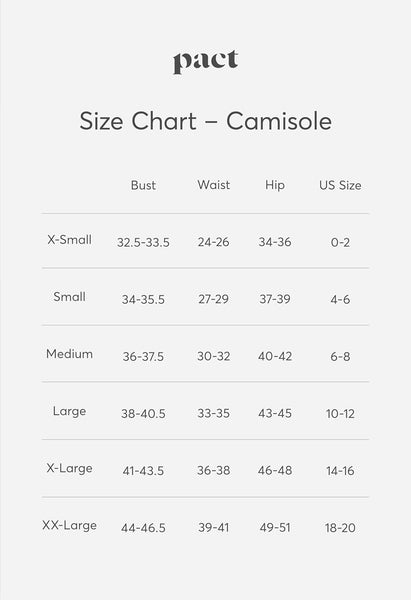Select the X-Large row label
Viewport: 411px width, 600px height.
[69, 468]
